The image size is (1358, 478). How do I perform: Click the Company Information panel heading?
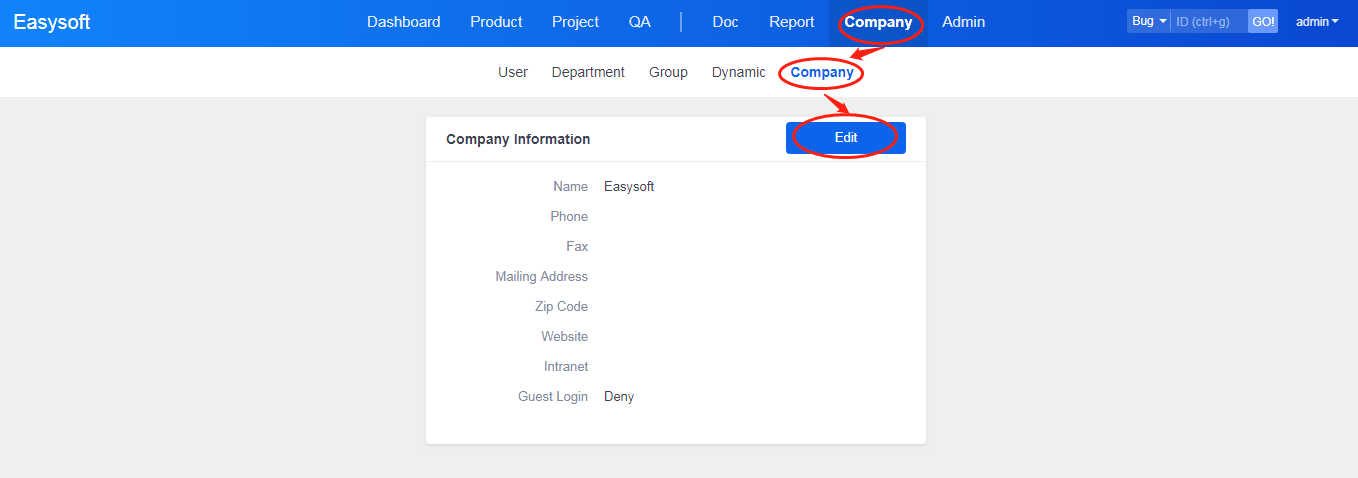click(x=518, y=139)
